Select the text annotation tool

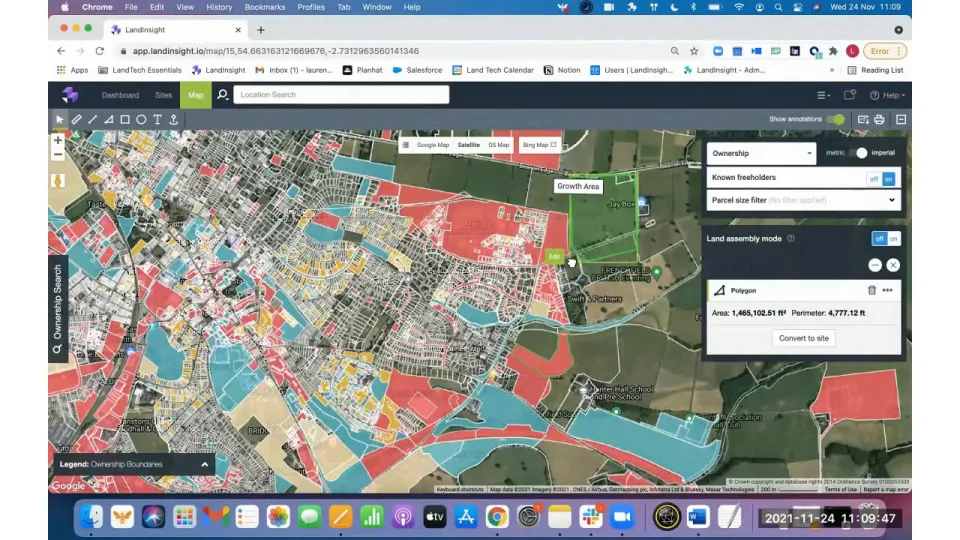pos(157,119)
